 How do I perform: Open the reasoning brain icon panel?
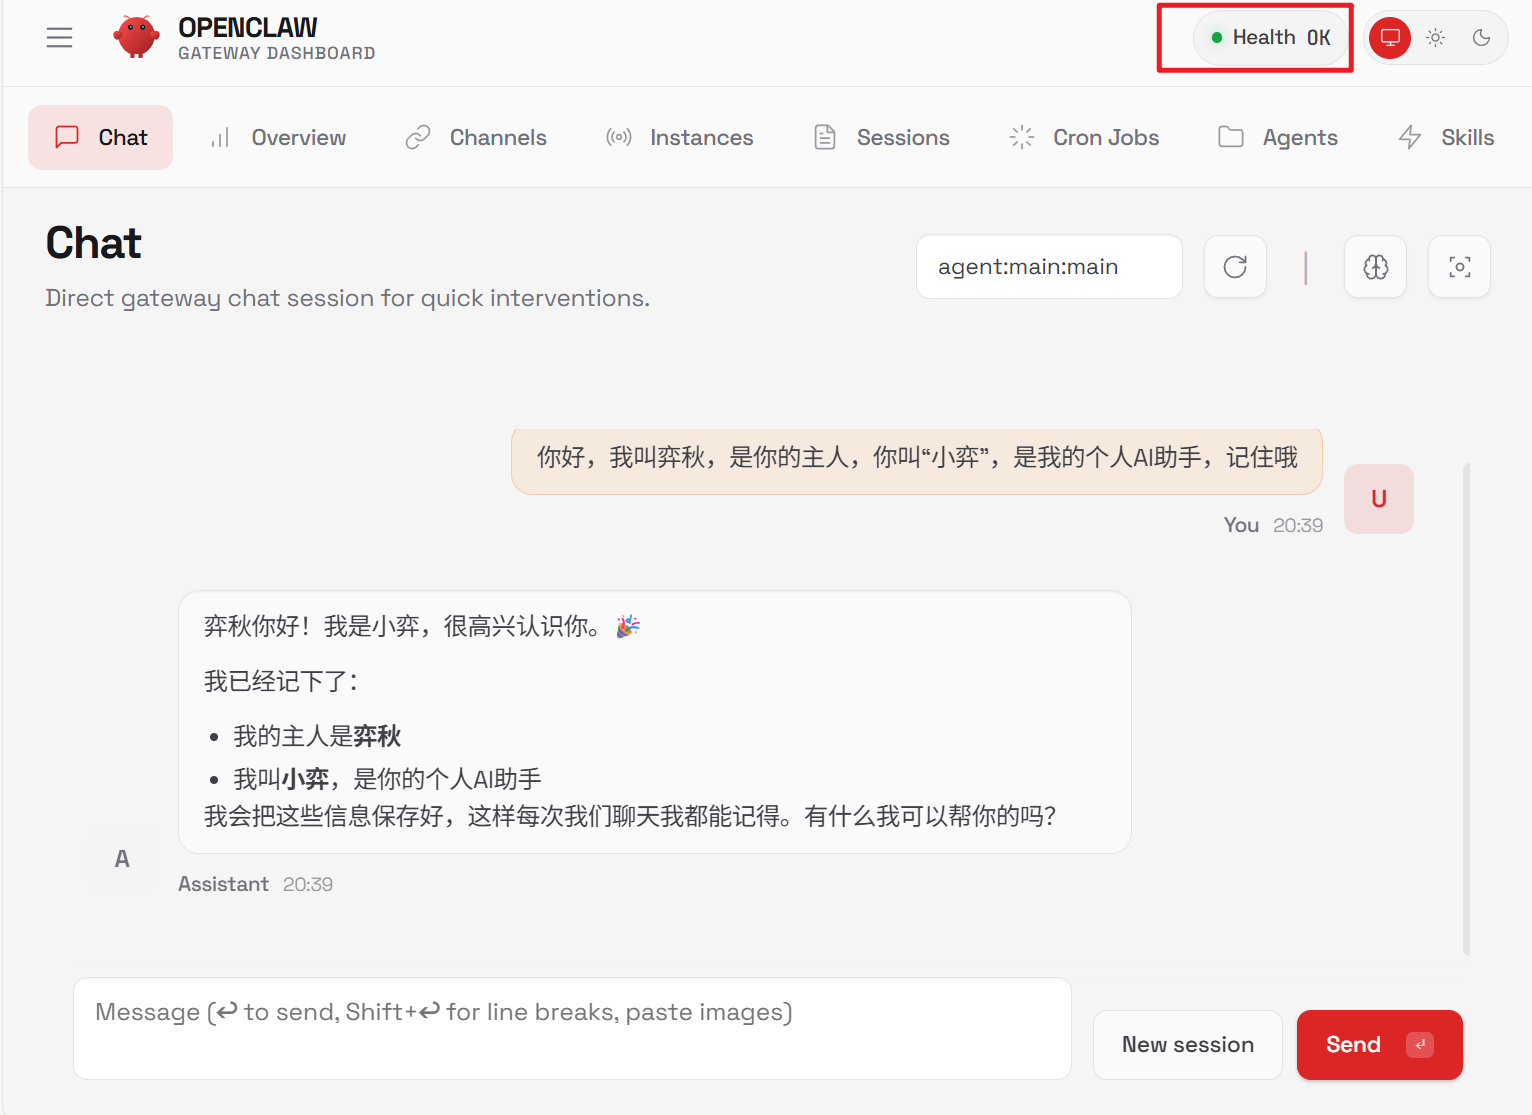click(x=1375, y=267)
